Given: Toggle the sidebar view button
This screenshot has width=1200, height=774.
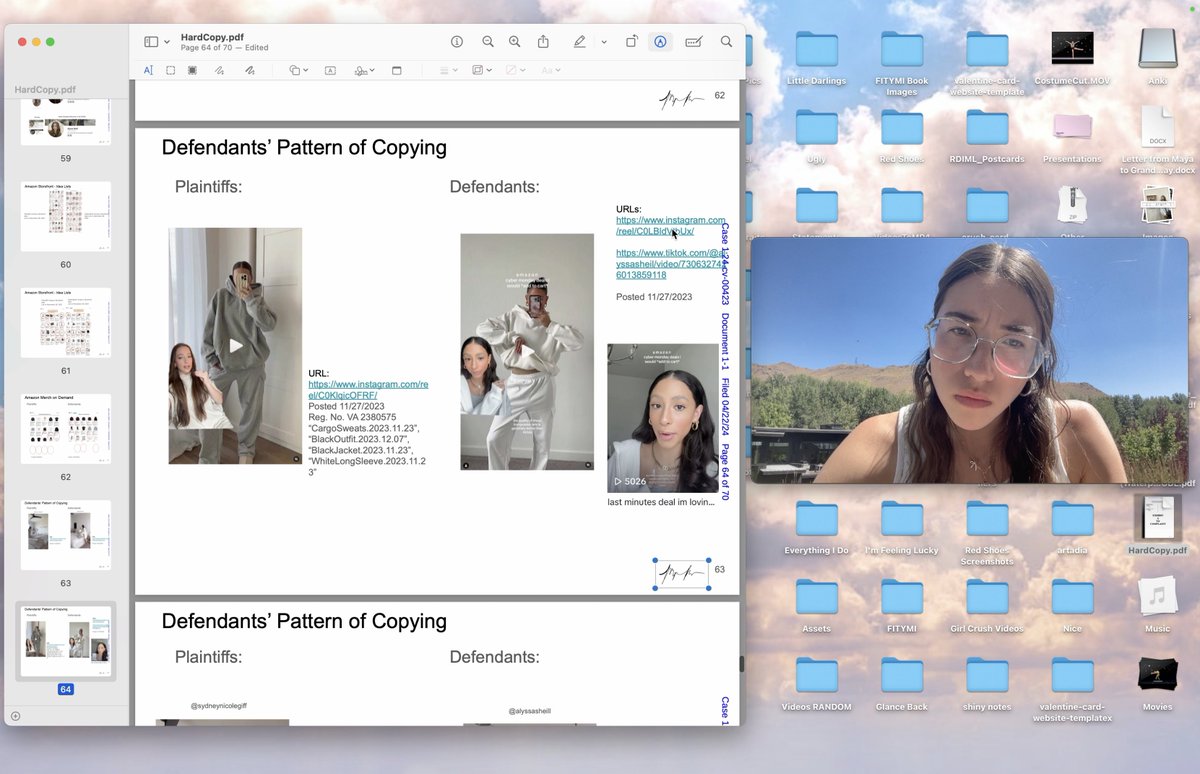Looking at the screenshot, I should 151,42.
